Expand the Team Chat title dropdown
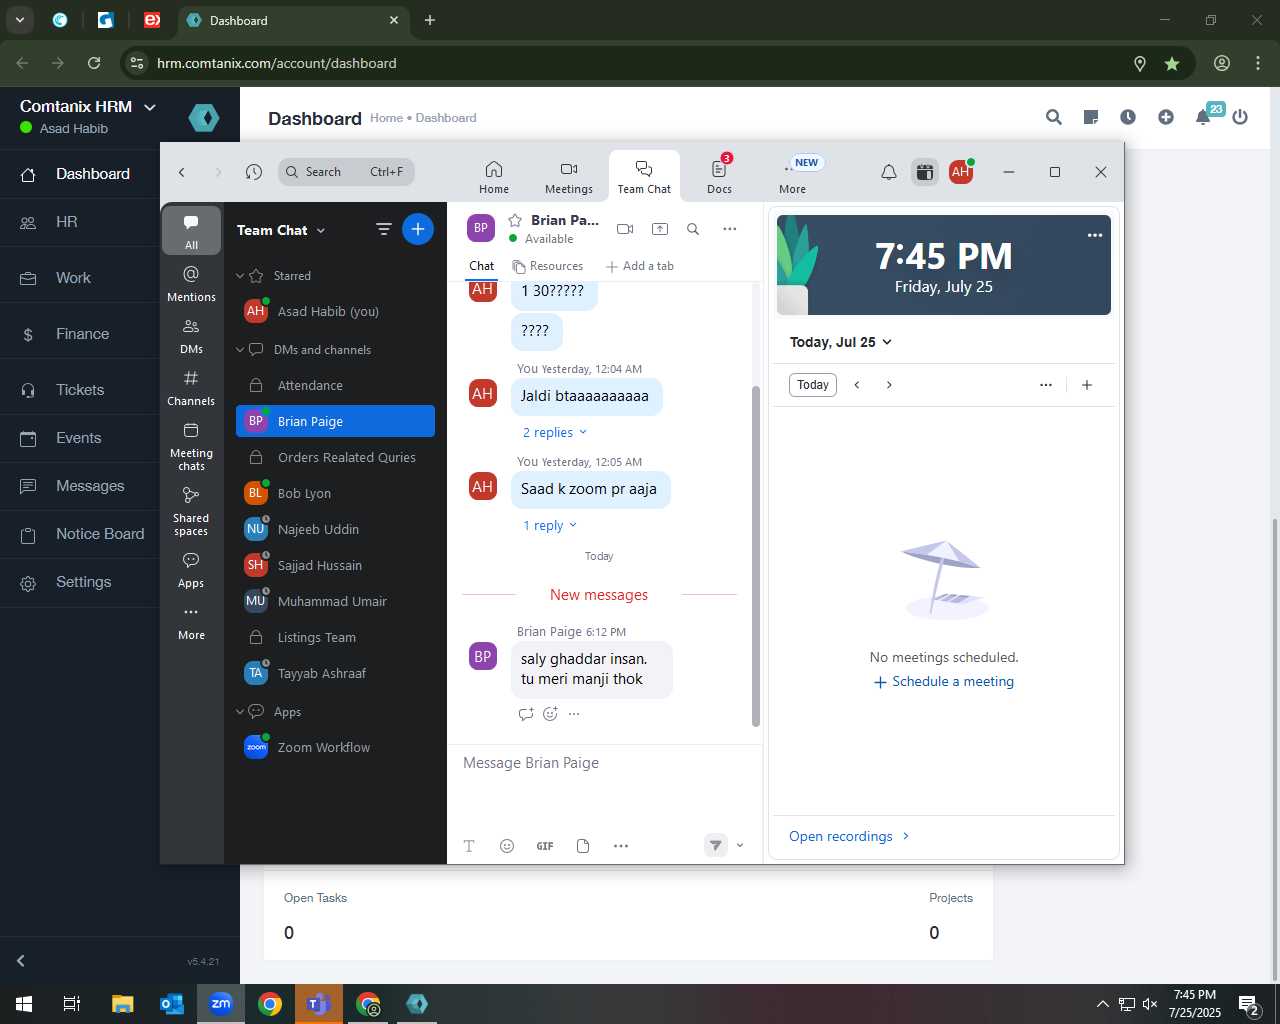Screen dimensions: 1280x1024 (x=321, y=231)
